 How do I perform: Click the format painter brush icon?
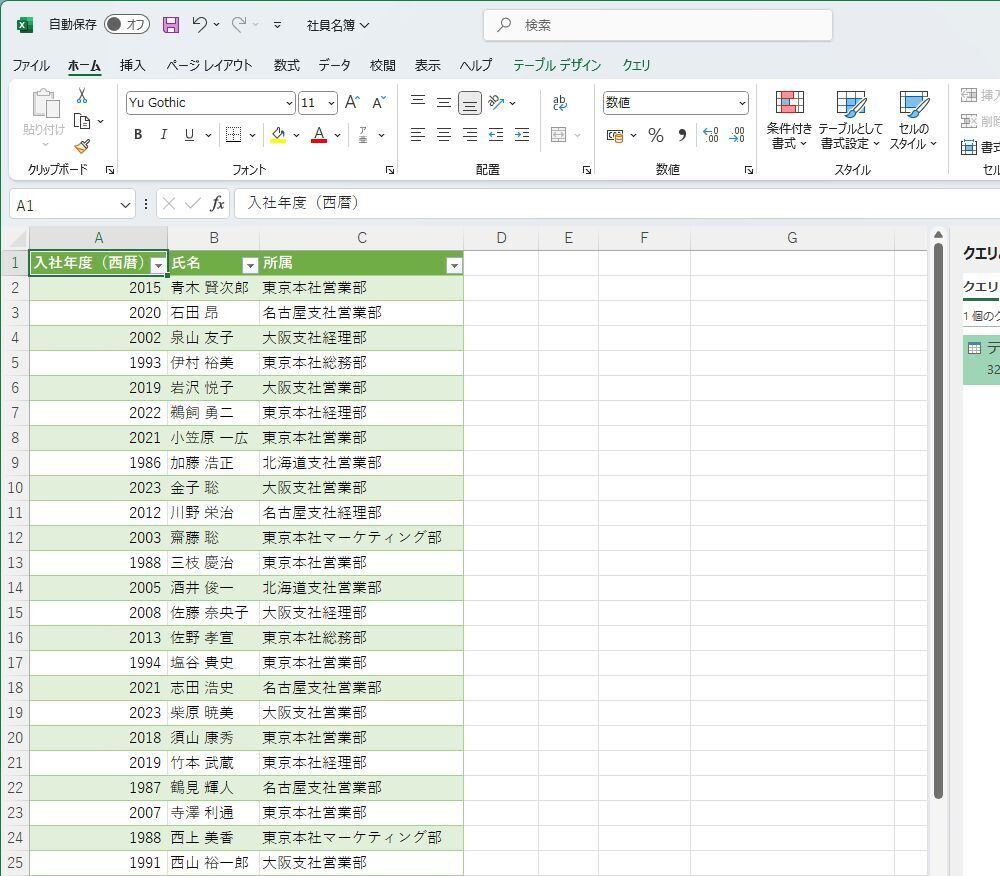[82, 146]
